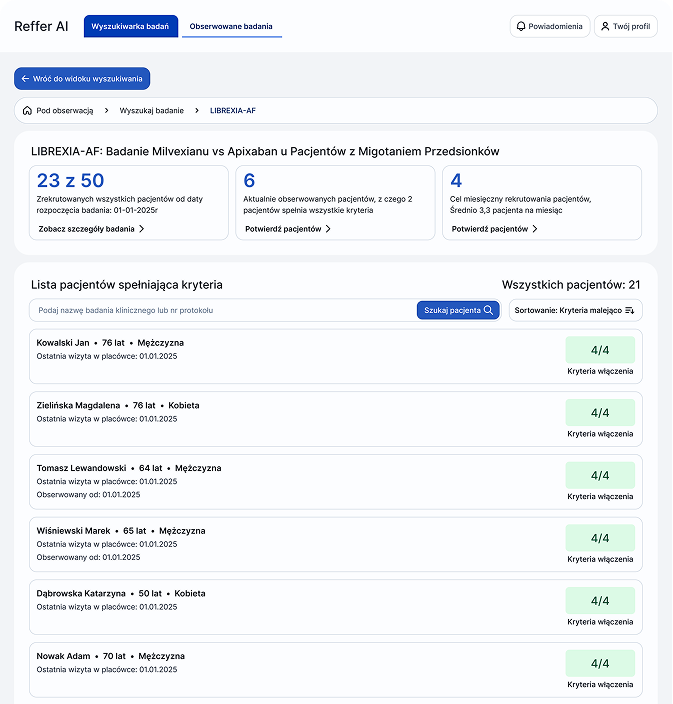The image size is (673, 704).
Task: Click 4/4 criteria badge for Kowalski Jan
Action: click(x=600, y=350)
